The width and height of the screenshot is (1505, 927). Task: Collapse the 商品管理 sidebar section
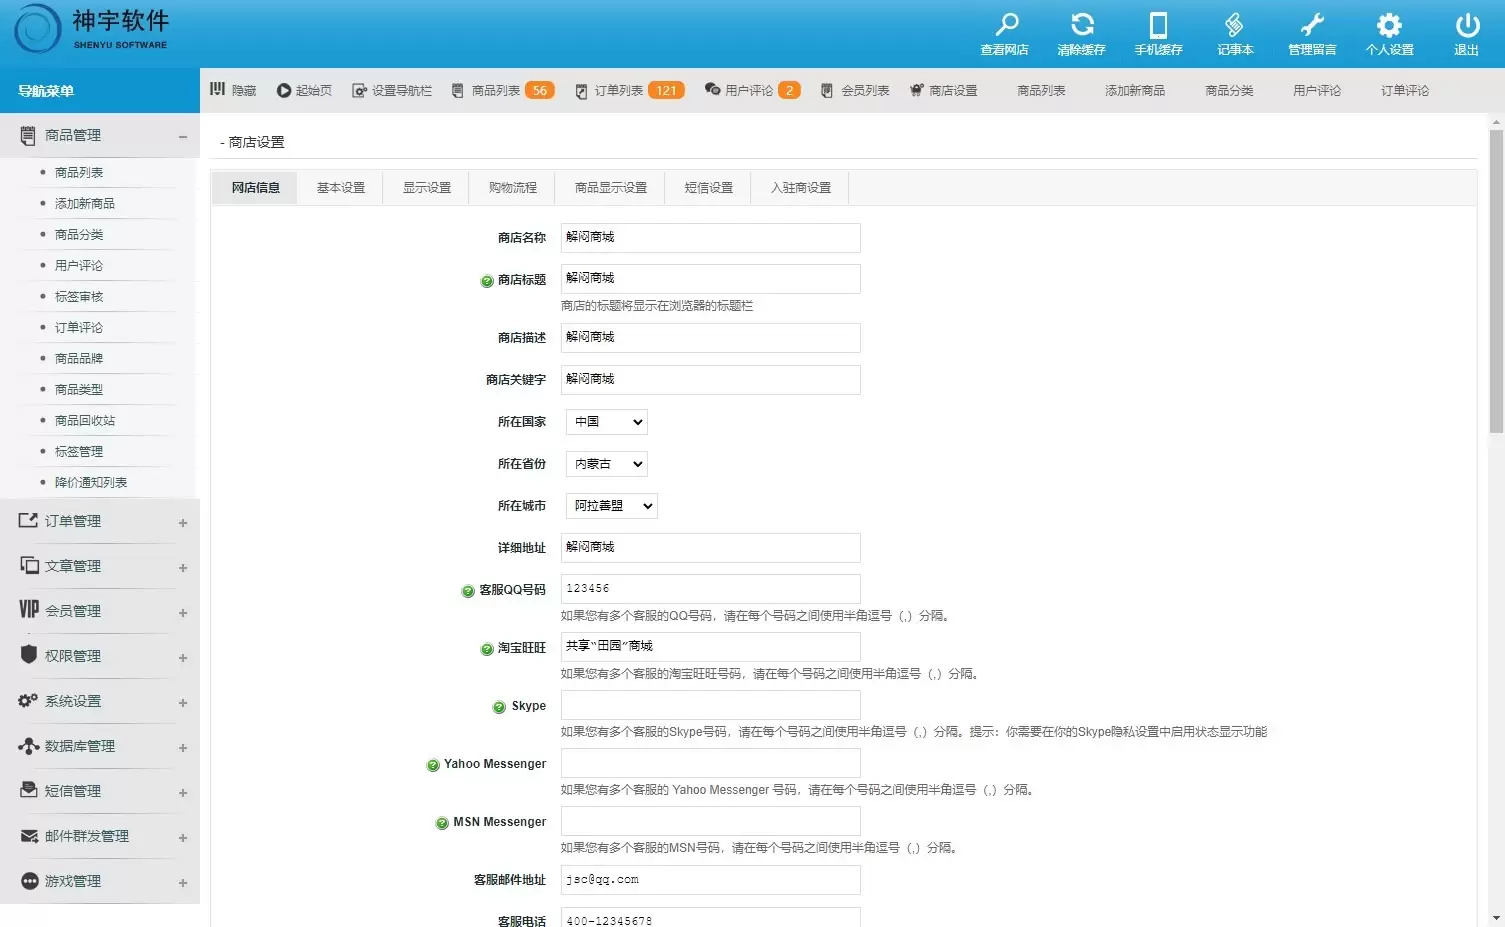pyautogui.click(x=183, y=136)
